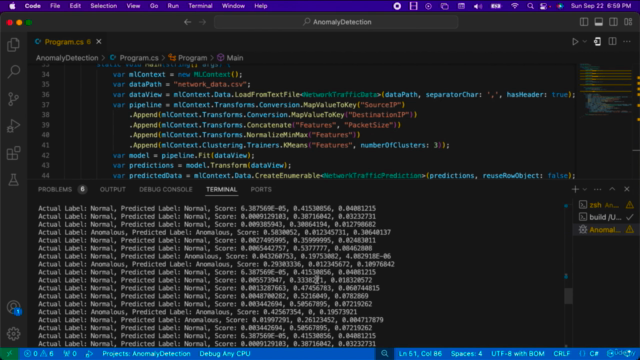The image size is (640, 360).
Task: Go to line via Ln 51, Col 86
Action: (420, 354)
